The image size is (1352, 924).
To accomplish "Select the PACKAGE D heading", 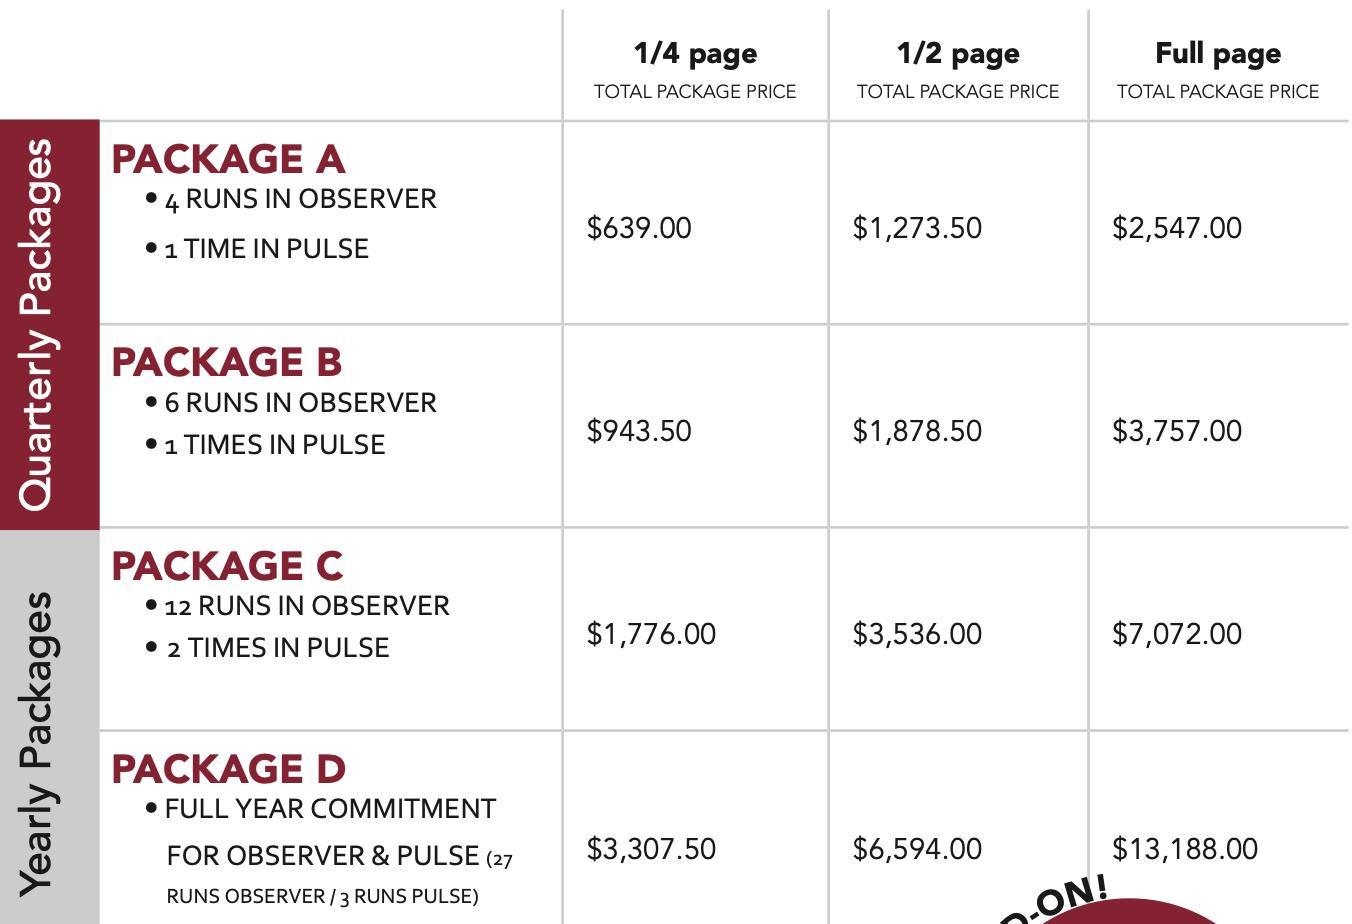I will pyautogui.click(x=228, y=769).
